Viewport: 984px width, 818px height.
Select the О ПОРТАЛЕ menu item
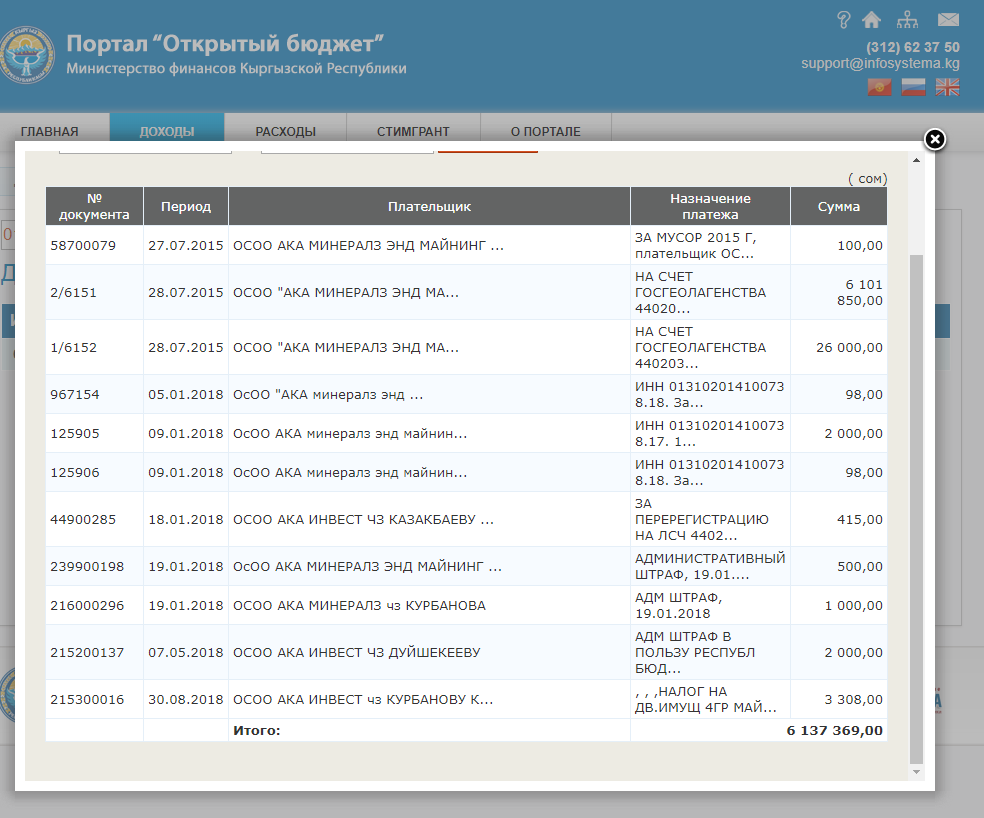[545, 131]
